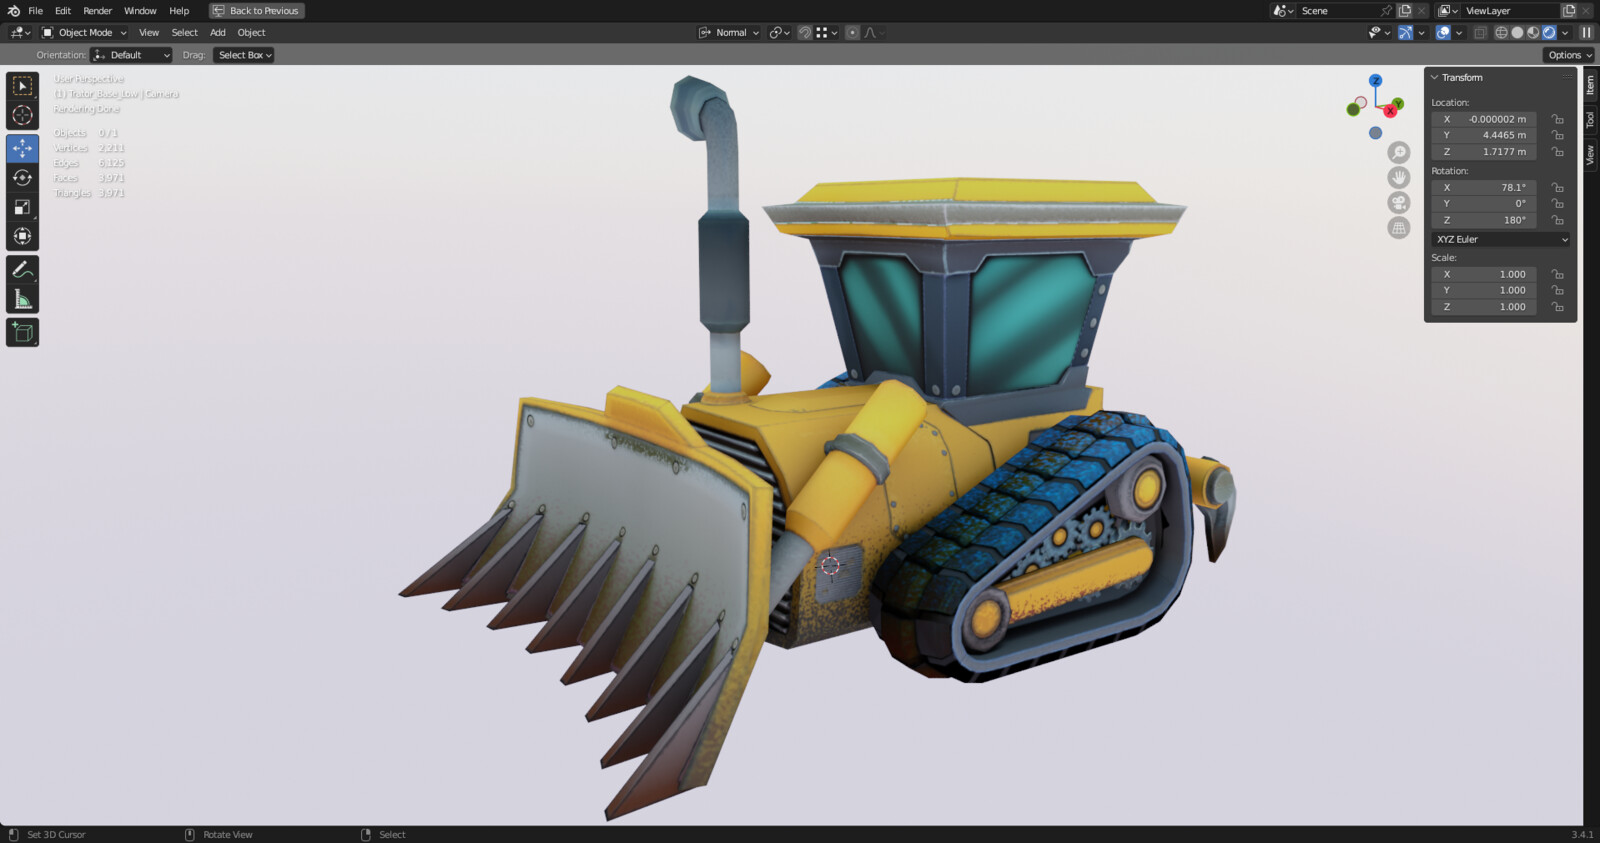Viewport: 1600px width, 843px height.
Task: Activate the Move tool
Action: [x=22, y=149]
